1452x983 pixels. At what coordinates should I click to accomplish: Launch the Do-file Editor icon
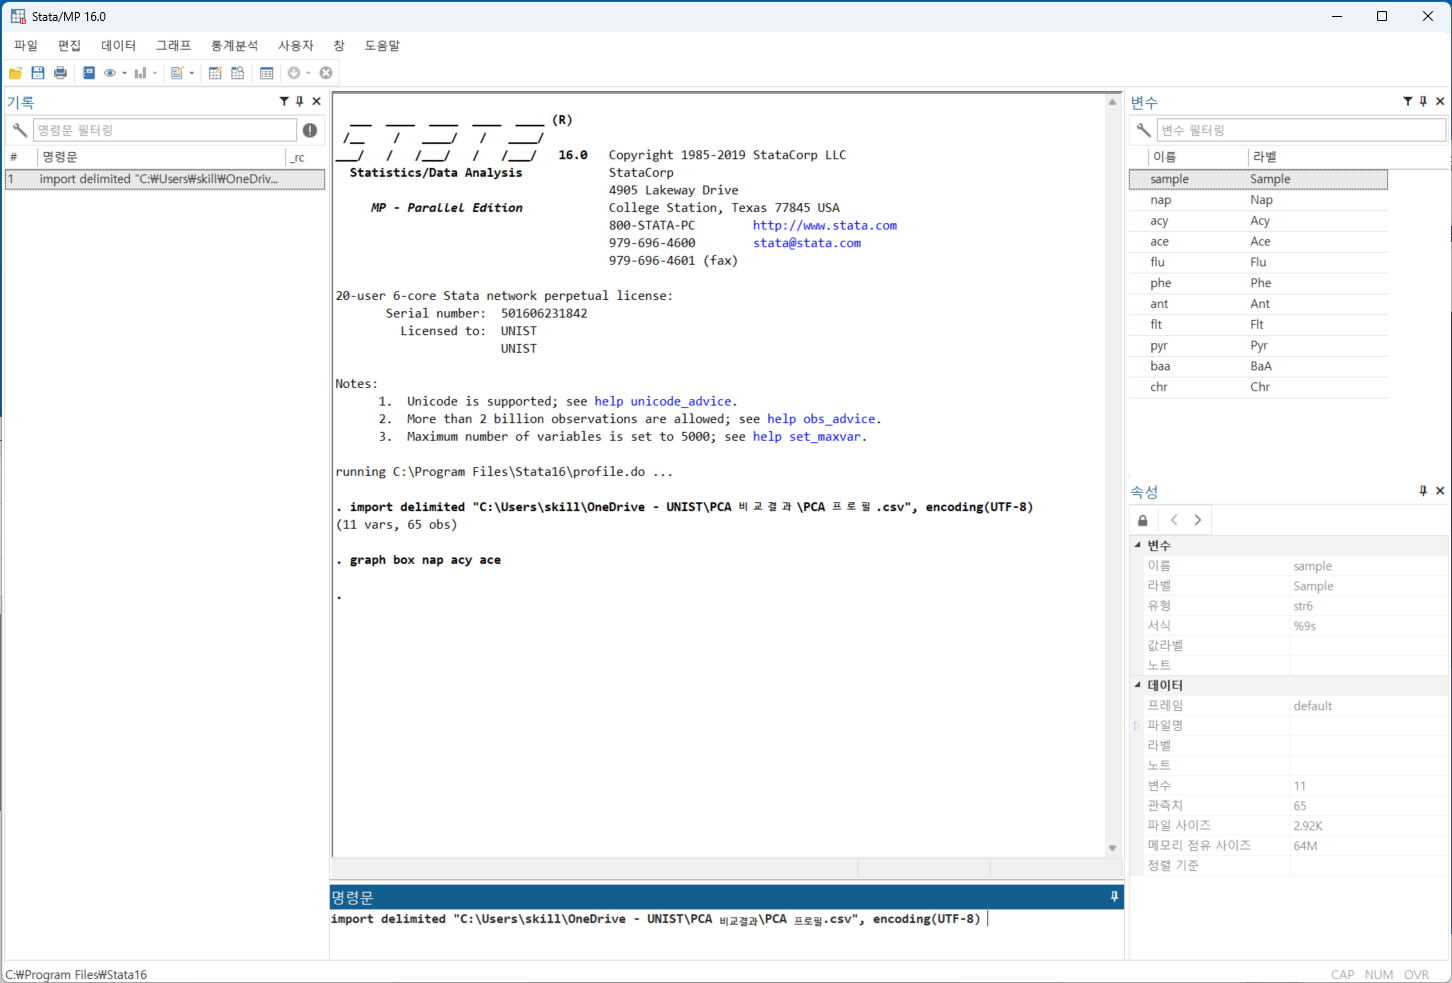pos(177,73)
